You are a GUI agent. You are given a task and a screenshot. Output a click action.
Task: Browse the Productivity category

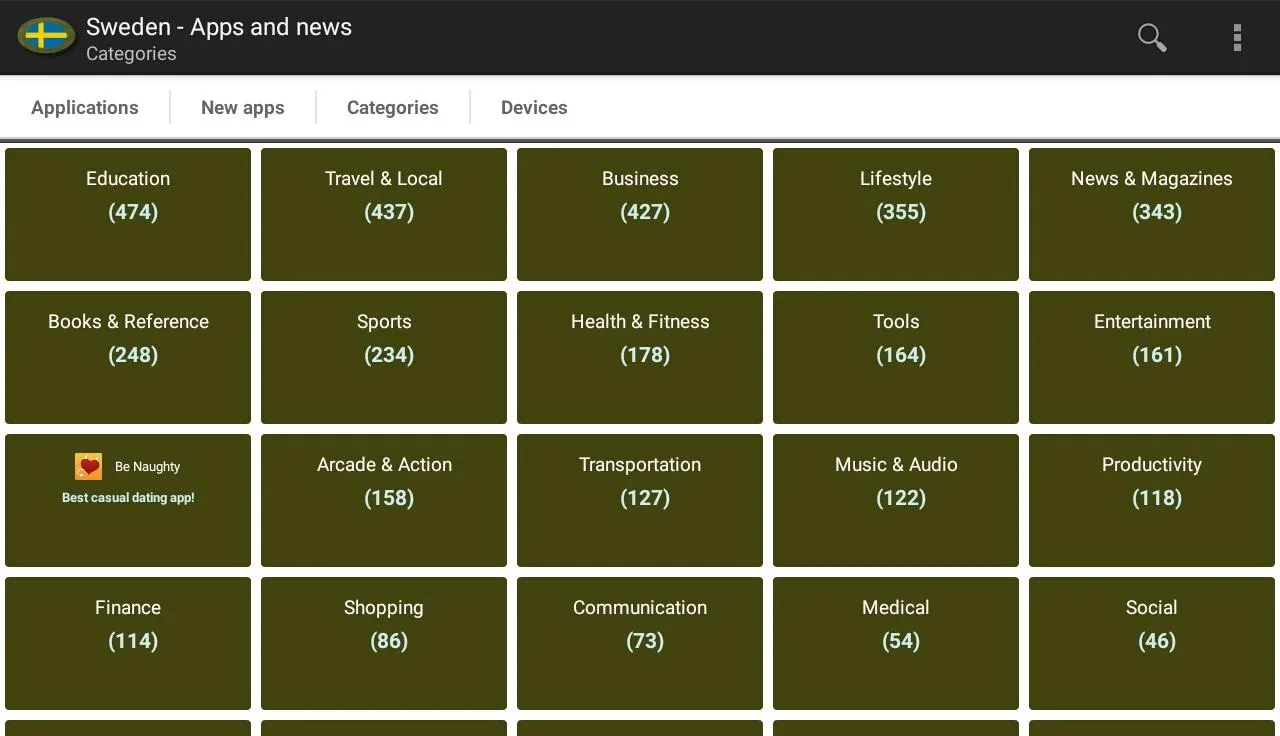1152,500
